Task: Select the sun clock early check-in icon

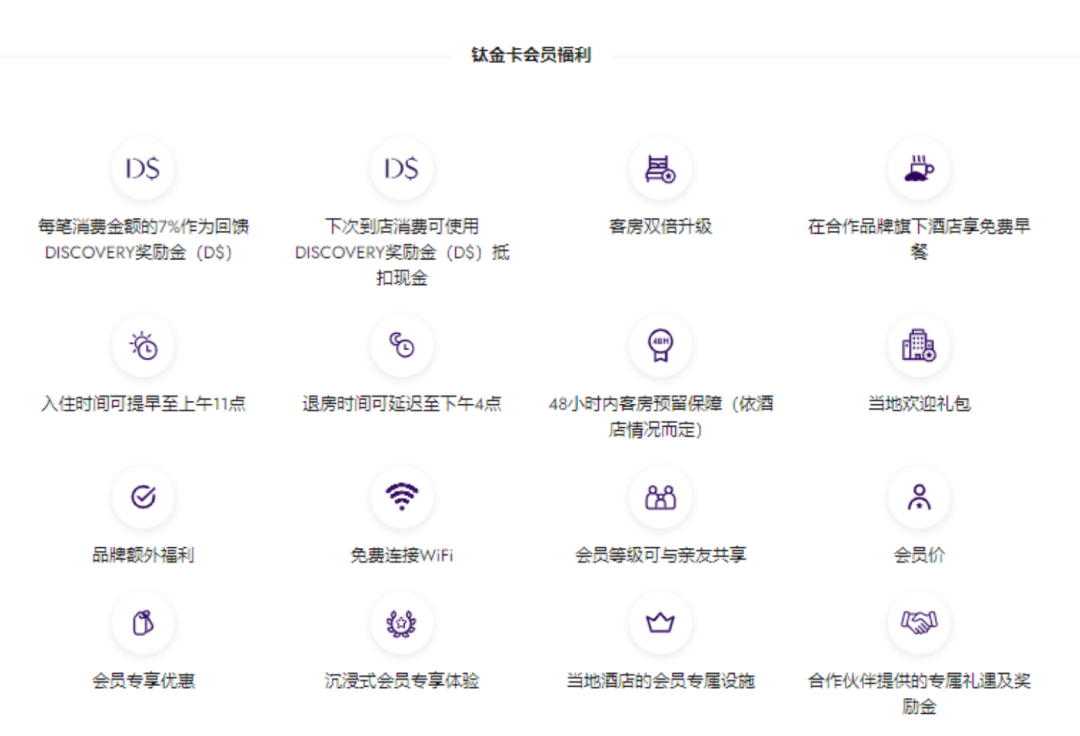Action: tap(143, 345)
